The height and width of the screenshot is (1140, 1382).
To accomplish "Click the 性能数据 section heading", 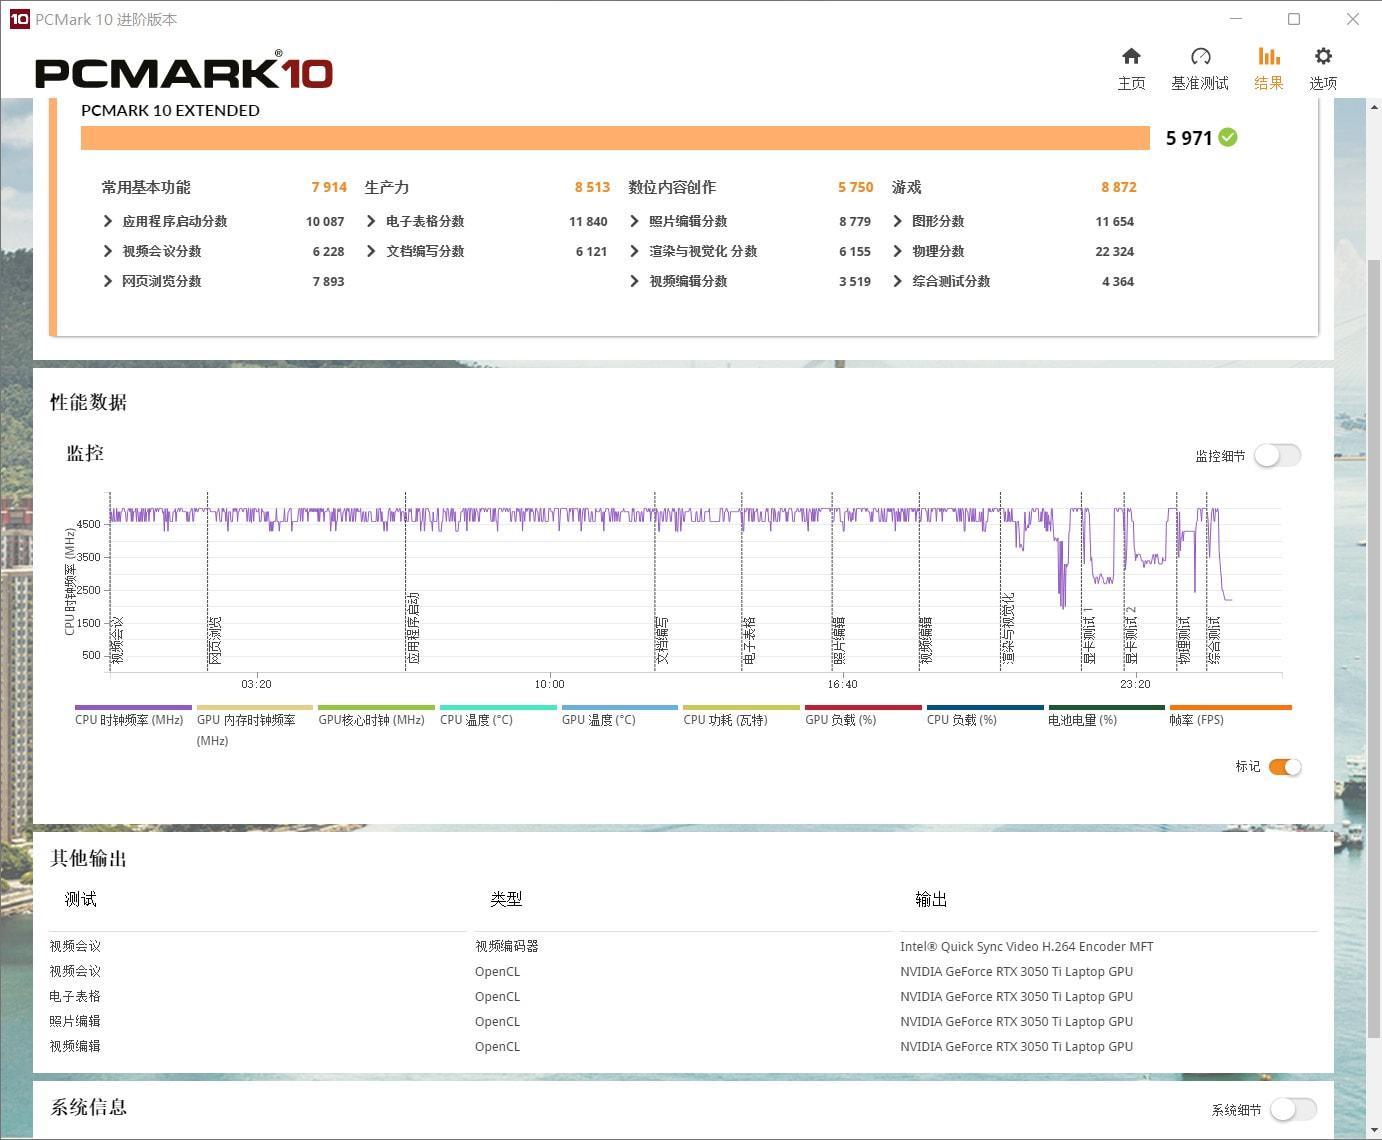I will pos(89,402).
